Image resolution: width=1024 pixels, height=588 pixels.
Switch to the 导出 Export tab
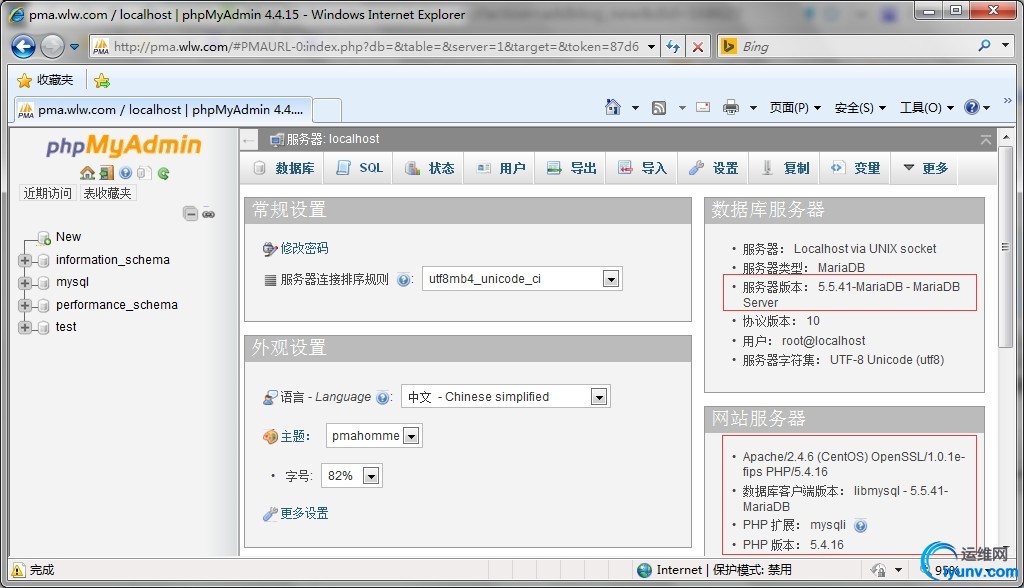(x=572, y=168)
